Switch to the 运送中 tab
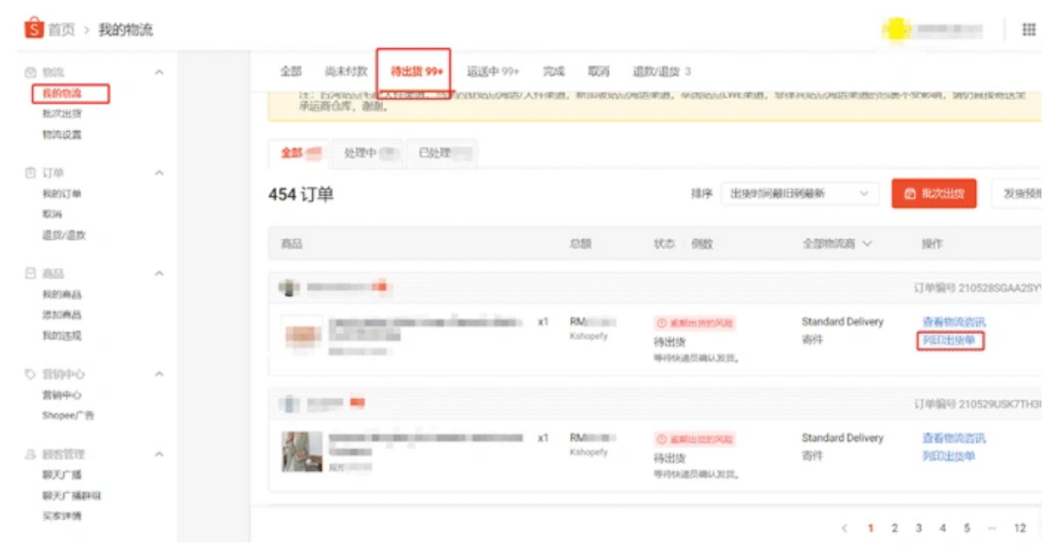Viewport: 1058px width, 553px height. tap(493, 72)
